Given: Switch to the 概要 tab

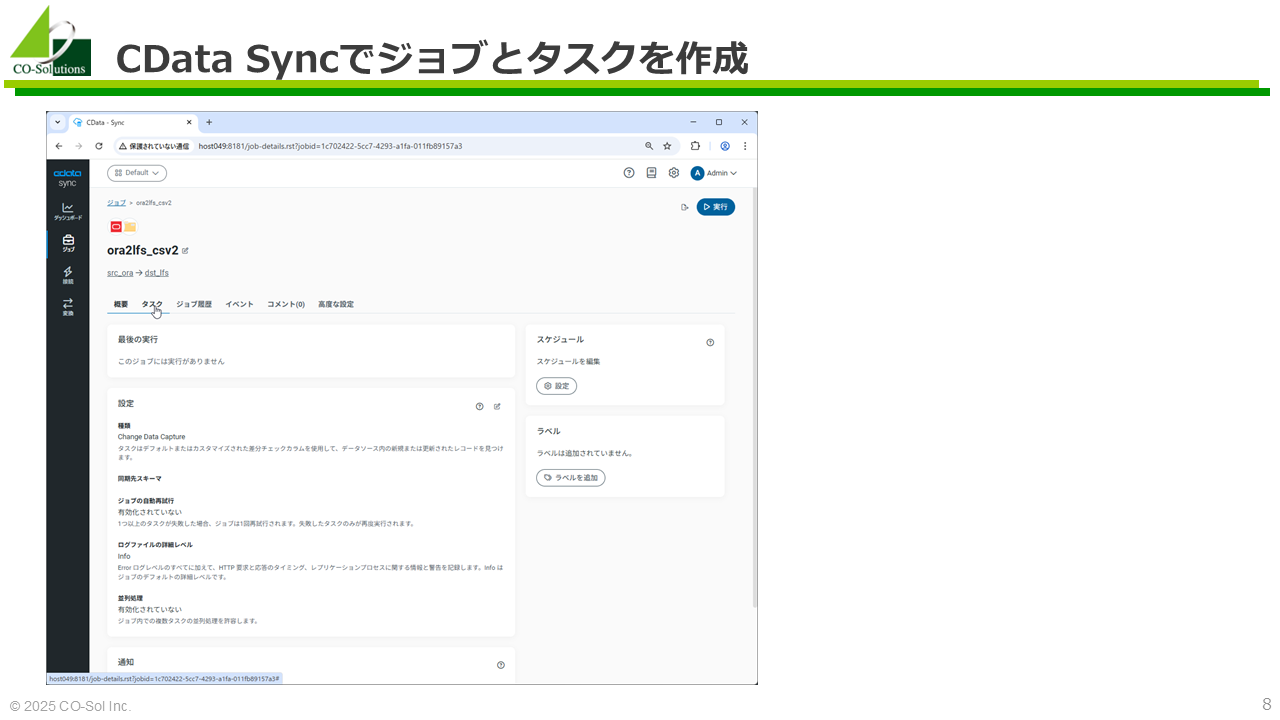Looking at the screenshot, I should pyautogui.click(x=121, y=304).
